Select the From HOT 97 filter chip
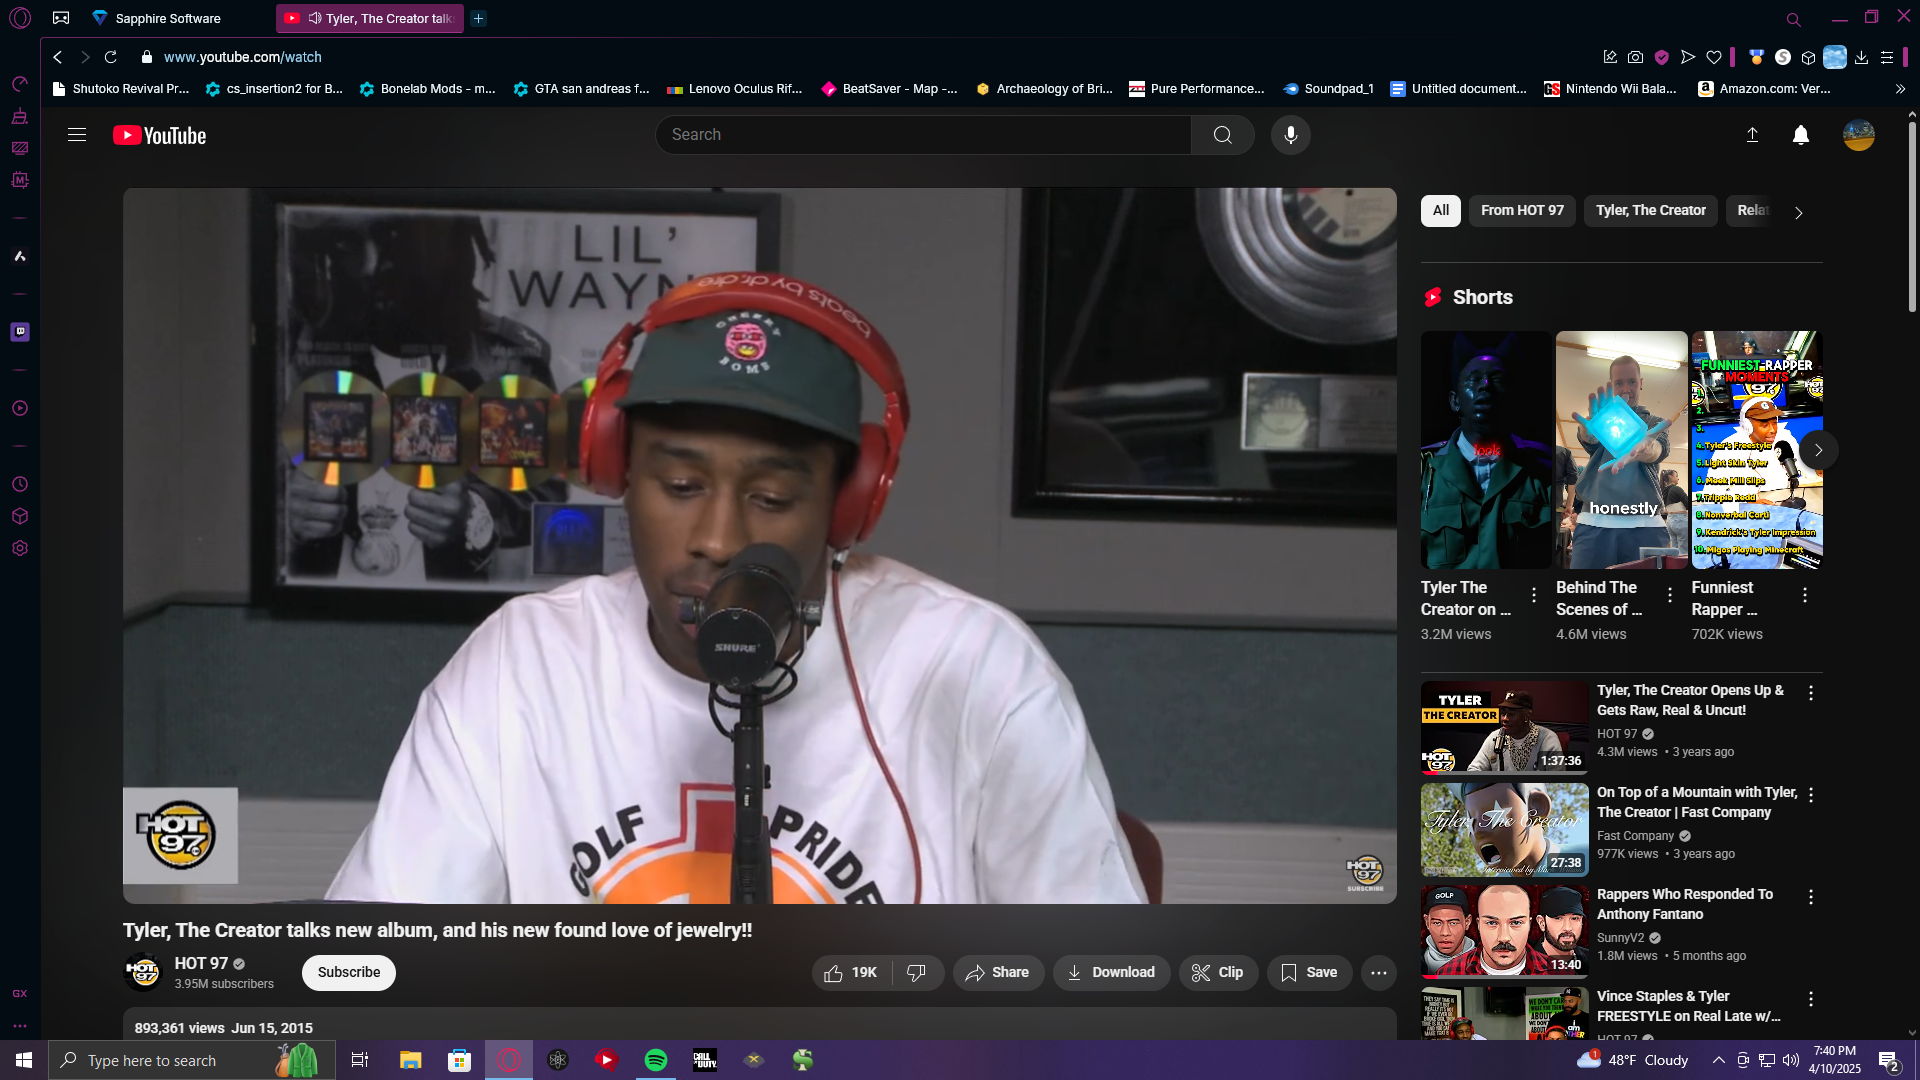 (x=1521, y=210)
